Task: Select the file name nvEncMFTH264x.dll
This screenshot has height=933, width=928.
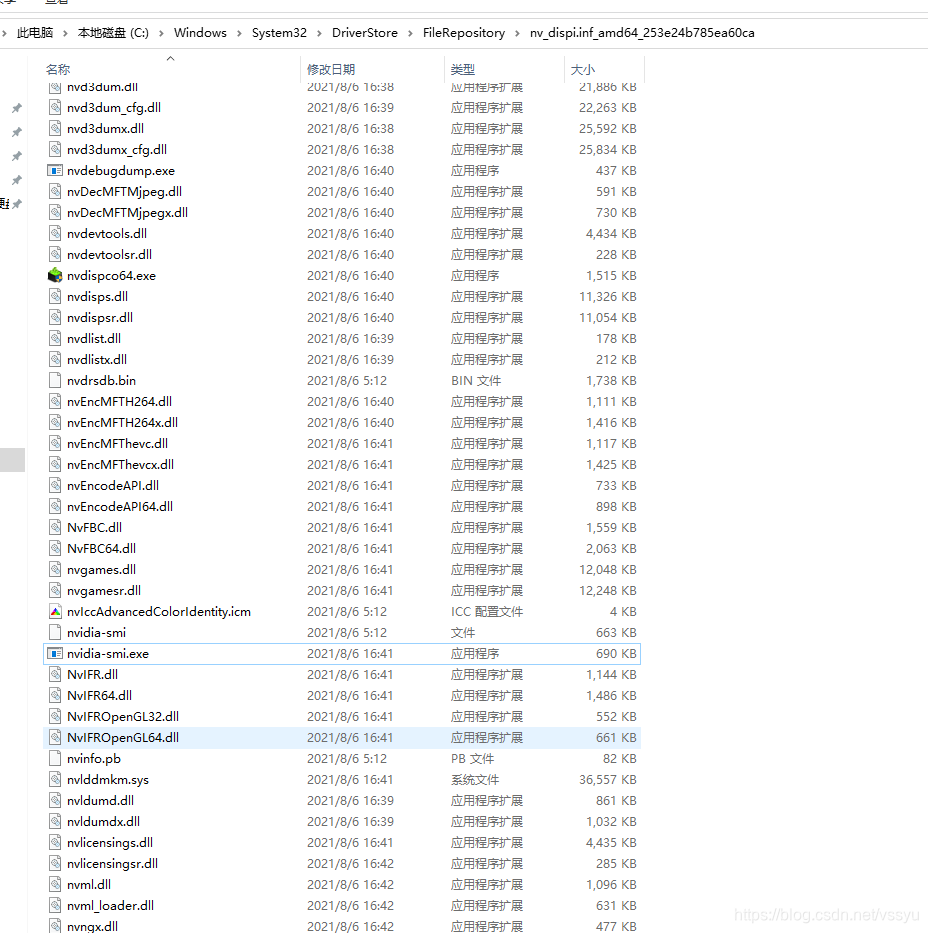Action: coord(123,423)
